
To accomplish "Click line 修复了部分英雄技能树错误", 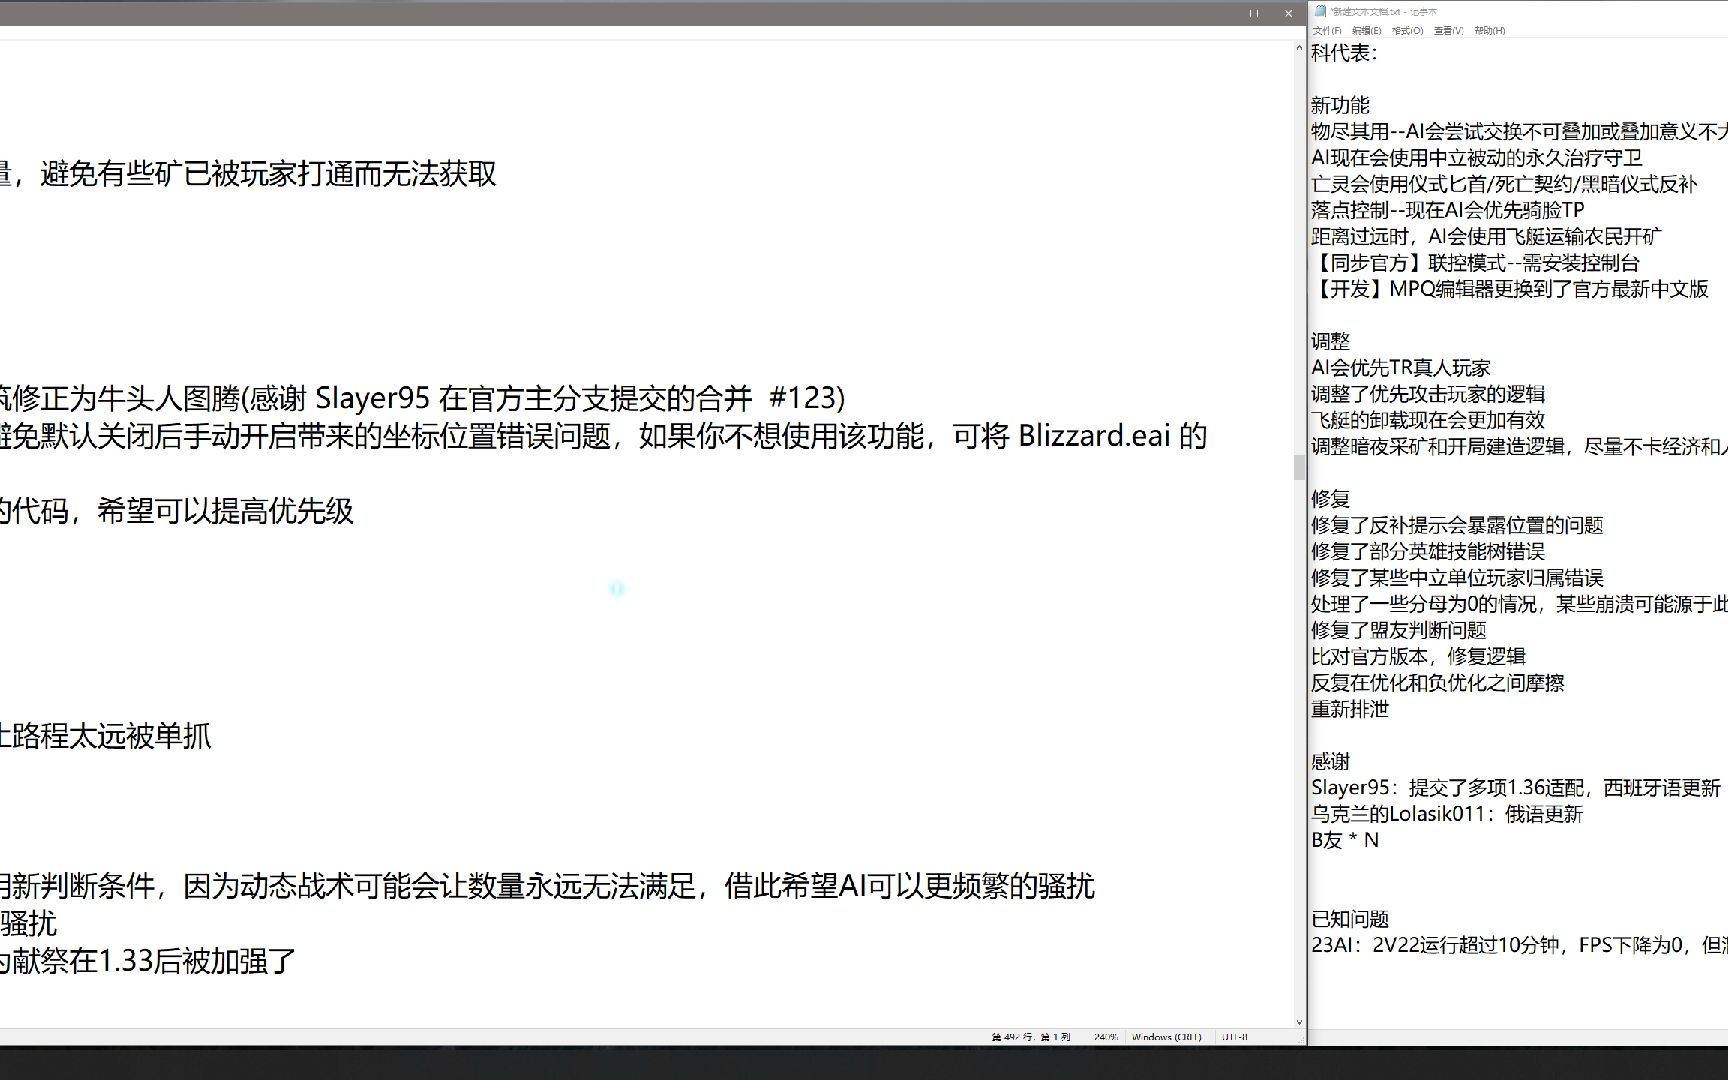I will (1428, 551).
